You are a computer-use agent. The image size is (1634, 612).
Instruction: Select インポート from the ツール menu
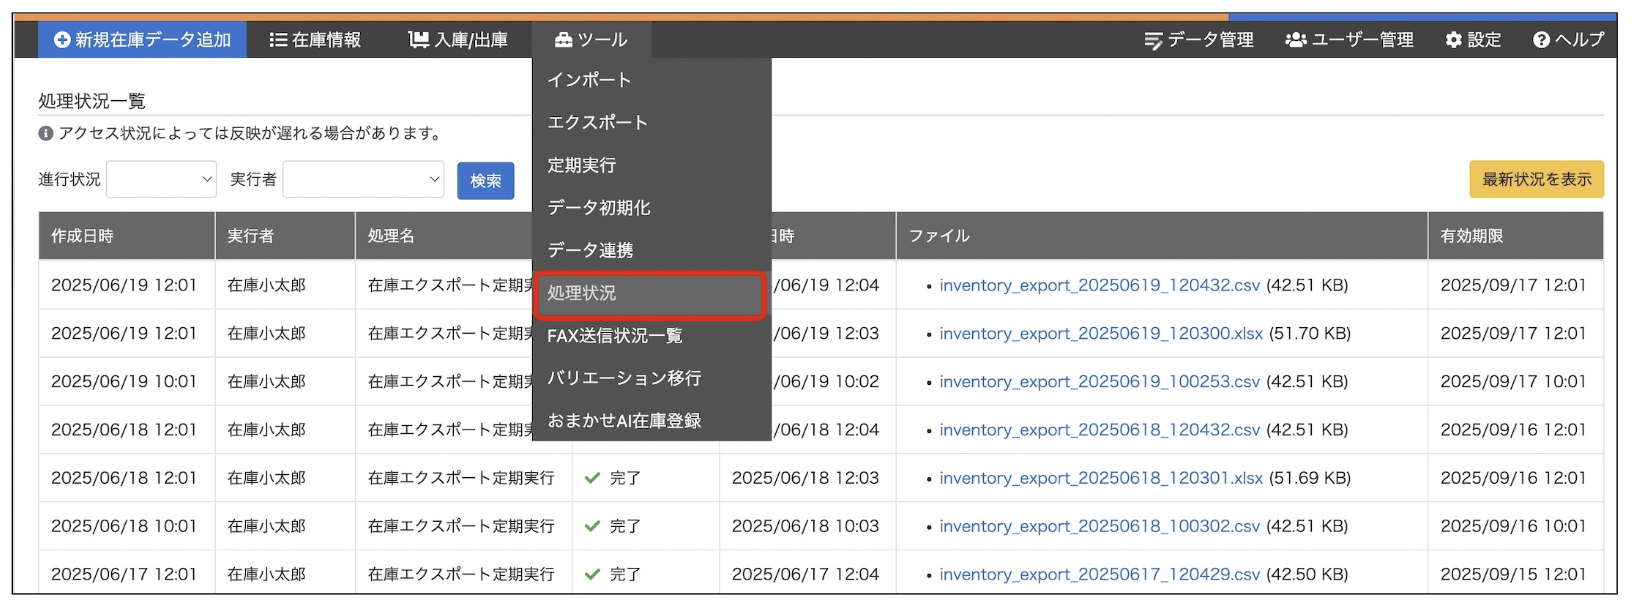[651, 80]
